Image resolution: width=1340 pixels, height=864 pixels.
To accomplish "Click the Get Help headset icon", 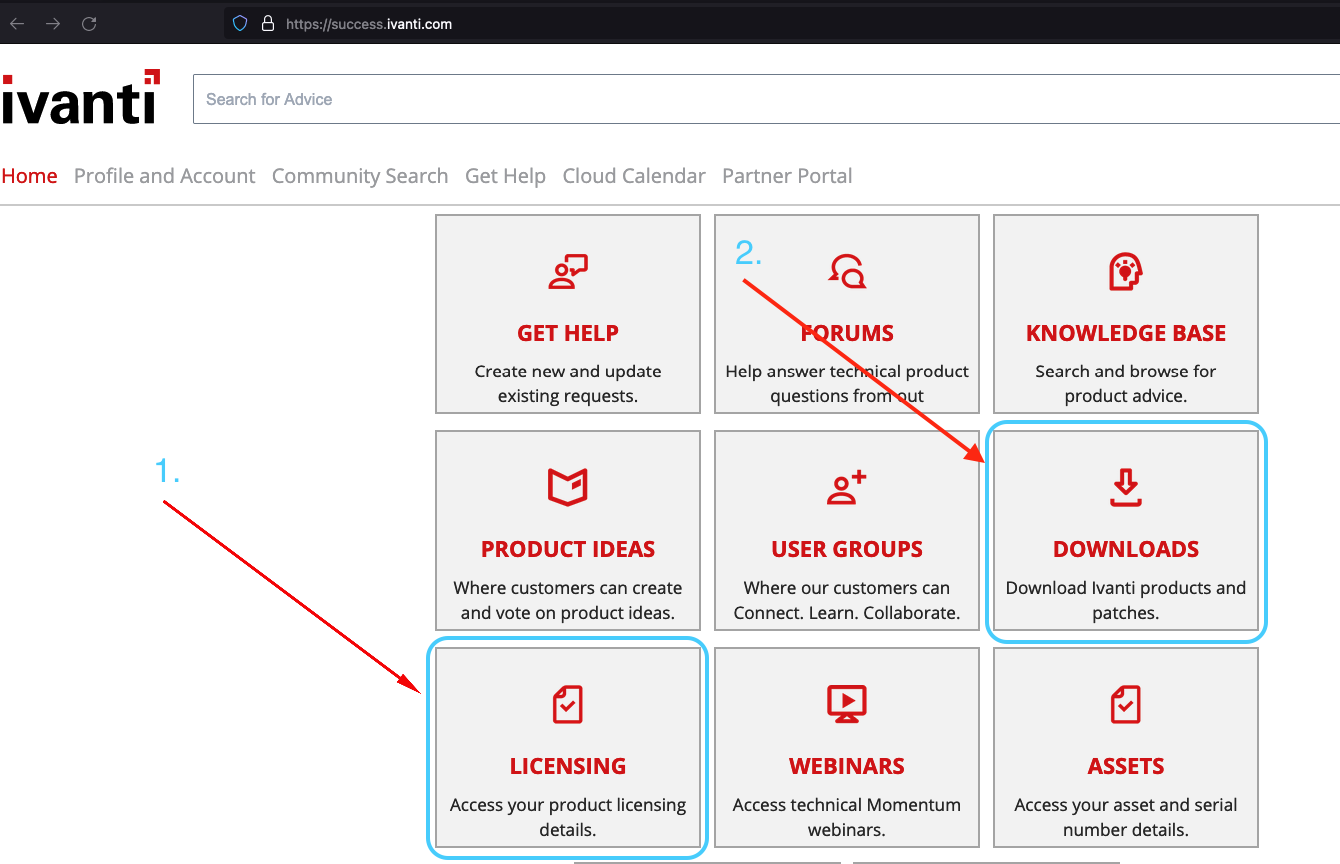I will tap(567, 270).
